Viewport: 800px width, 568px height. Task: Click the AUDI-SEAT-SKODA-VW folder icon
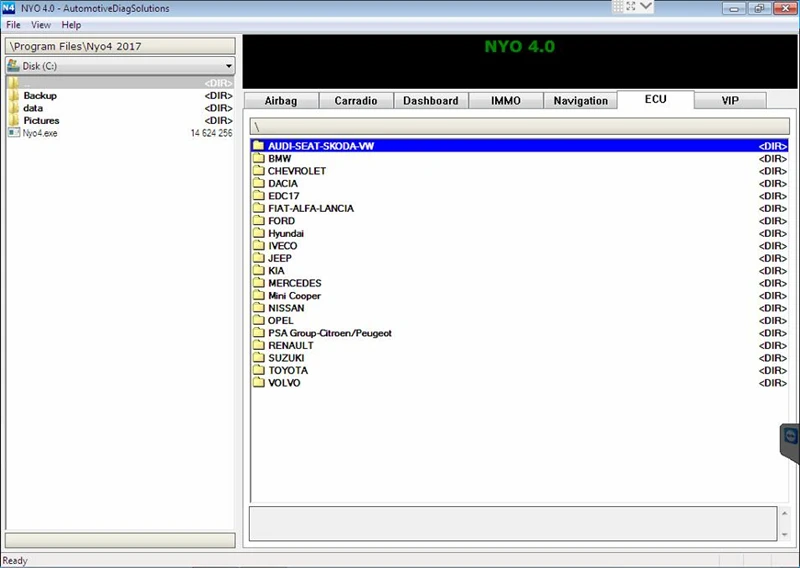point(259,145)
